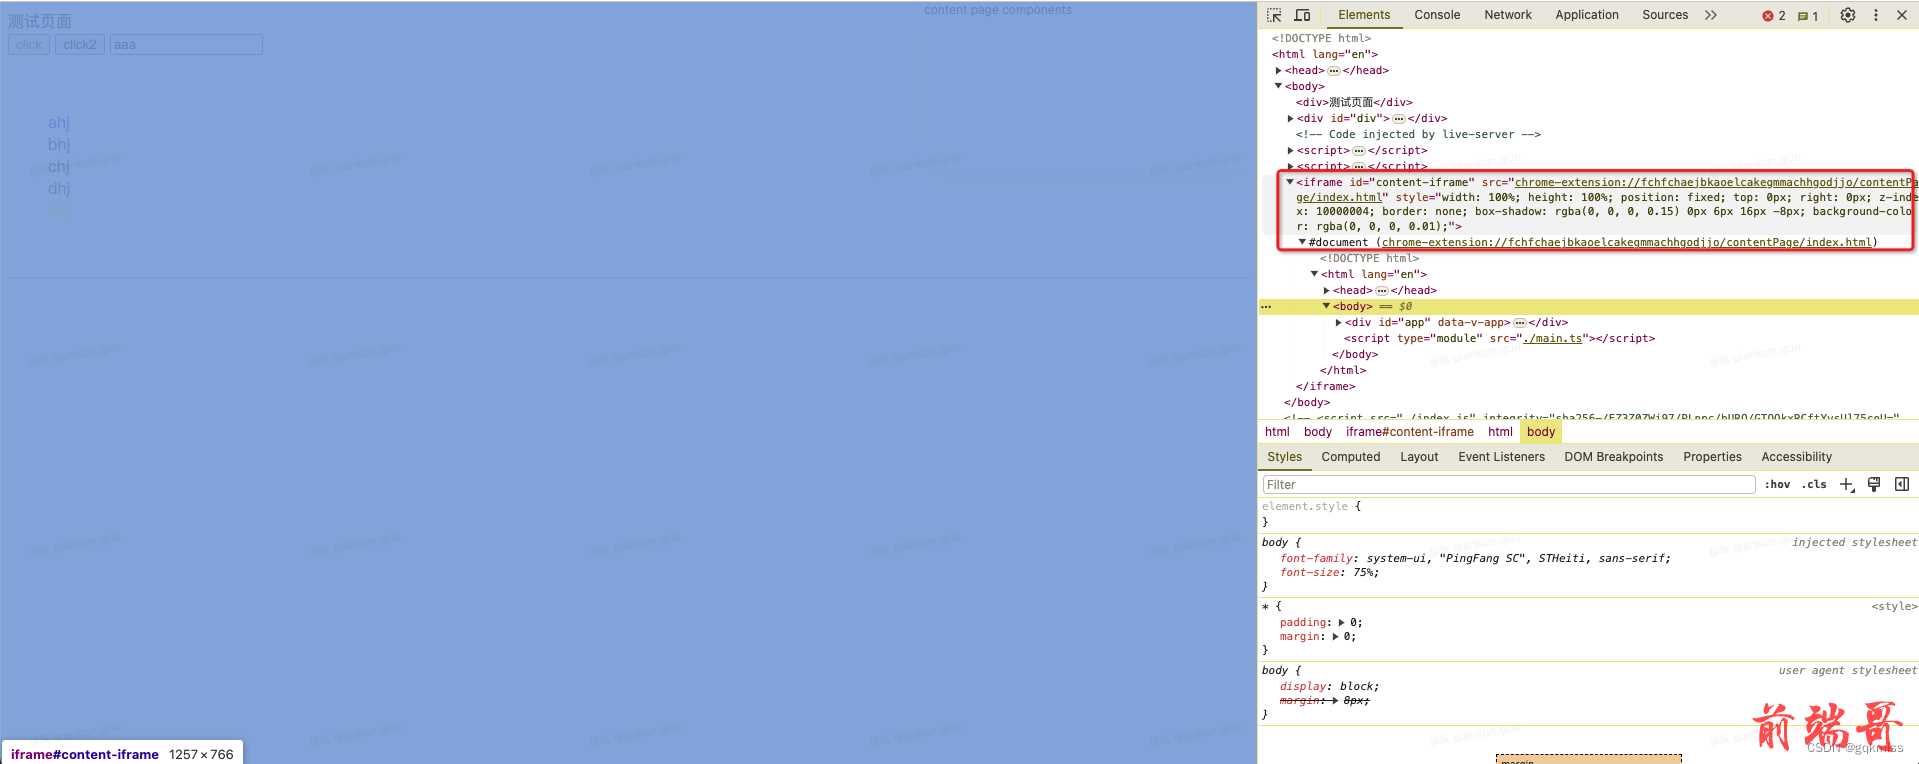This screenshot has width=1919, height=764.
Task: Open the Network tab
Action: pyautogui.click(x=1508, y=15)
